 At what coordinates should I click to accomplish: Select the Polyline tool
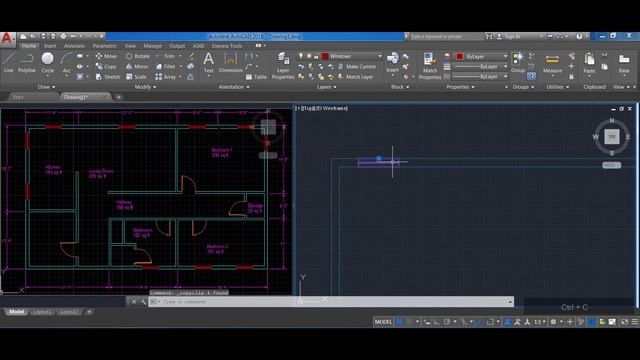[27, 62]
